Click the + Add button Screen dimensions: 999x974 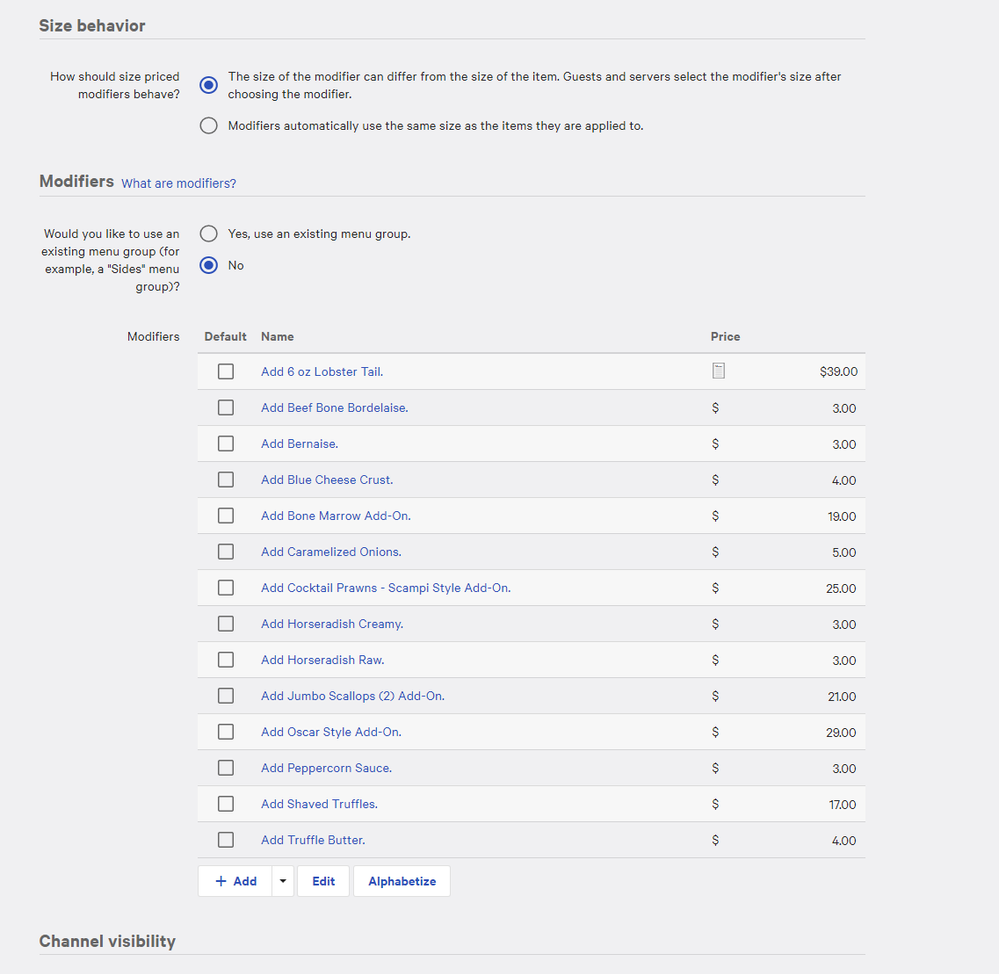[x=236, y=881]
